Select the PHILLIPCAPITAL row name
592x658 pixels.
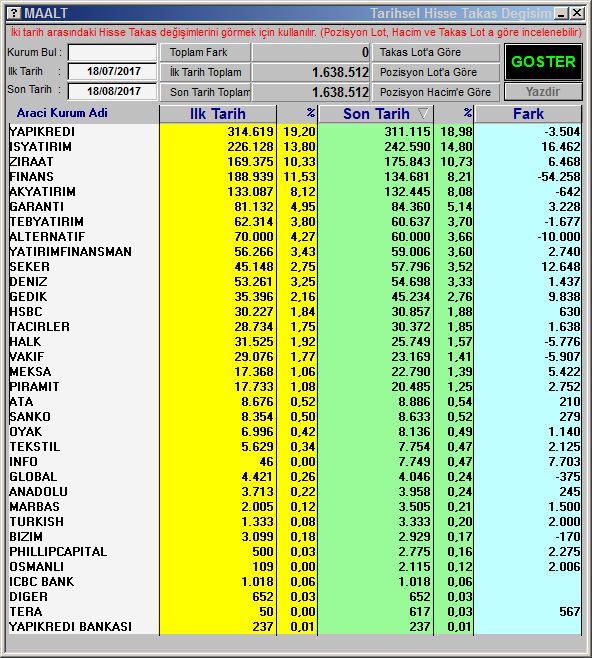58,552
